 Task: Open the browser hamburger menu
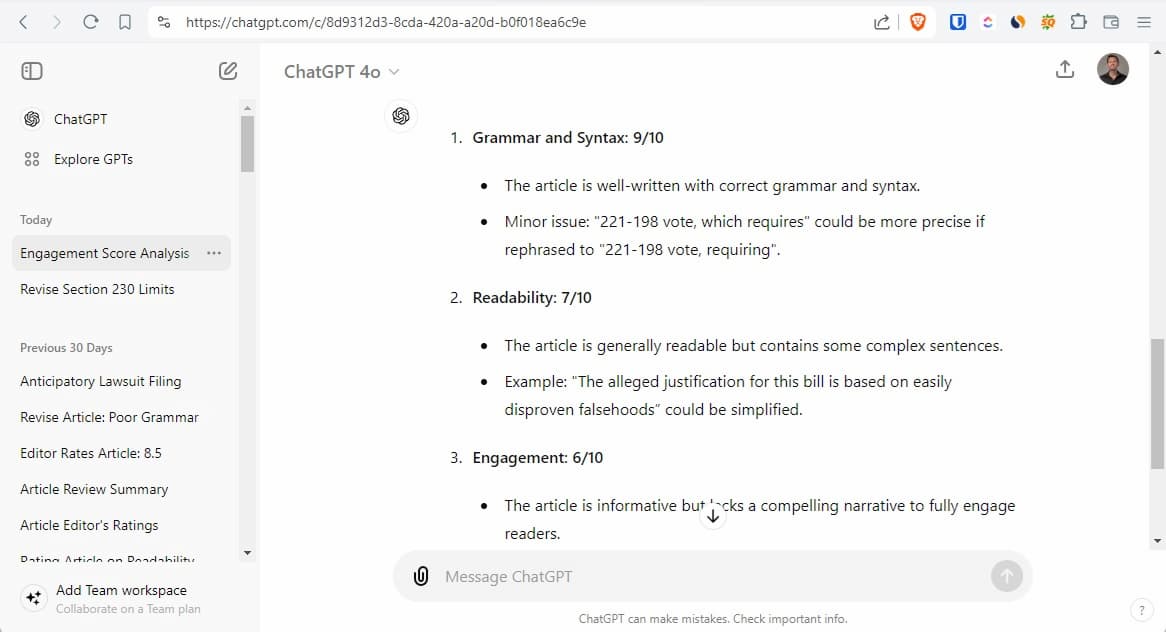pyautogui.click(x=1144, y=22)
